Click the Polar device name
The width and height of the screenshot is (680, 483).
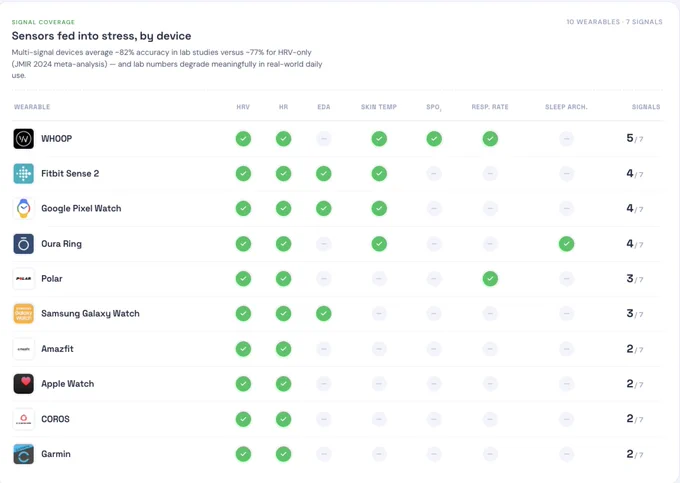[52, 278]
